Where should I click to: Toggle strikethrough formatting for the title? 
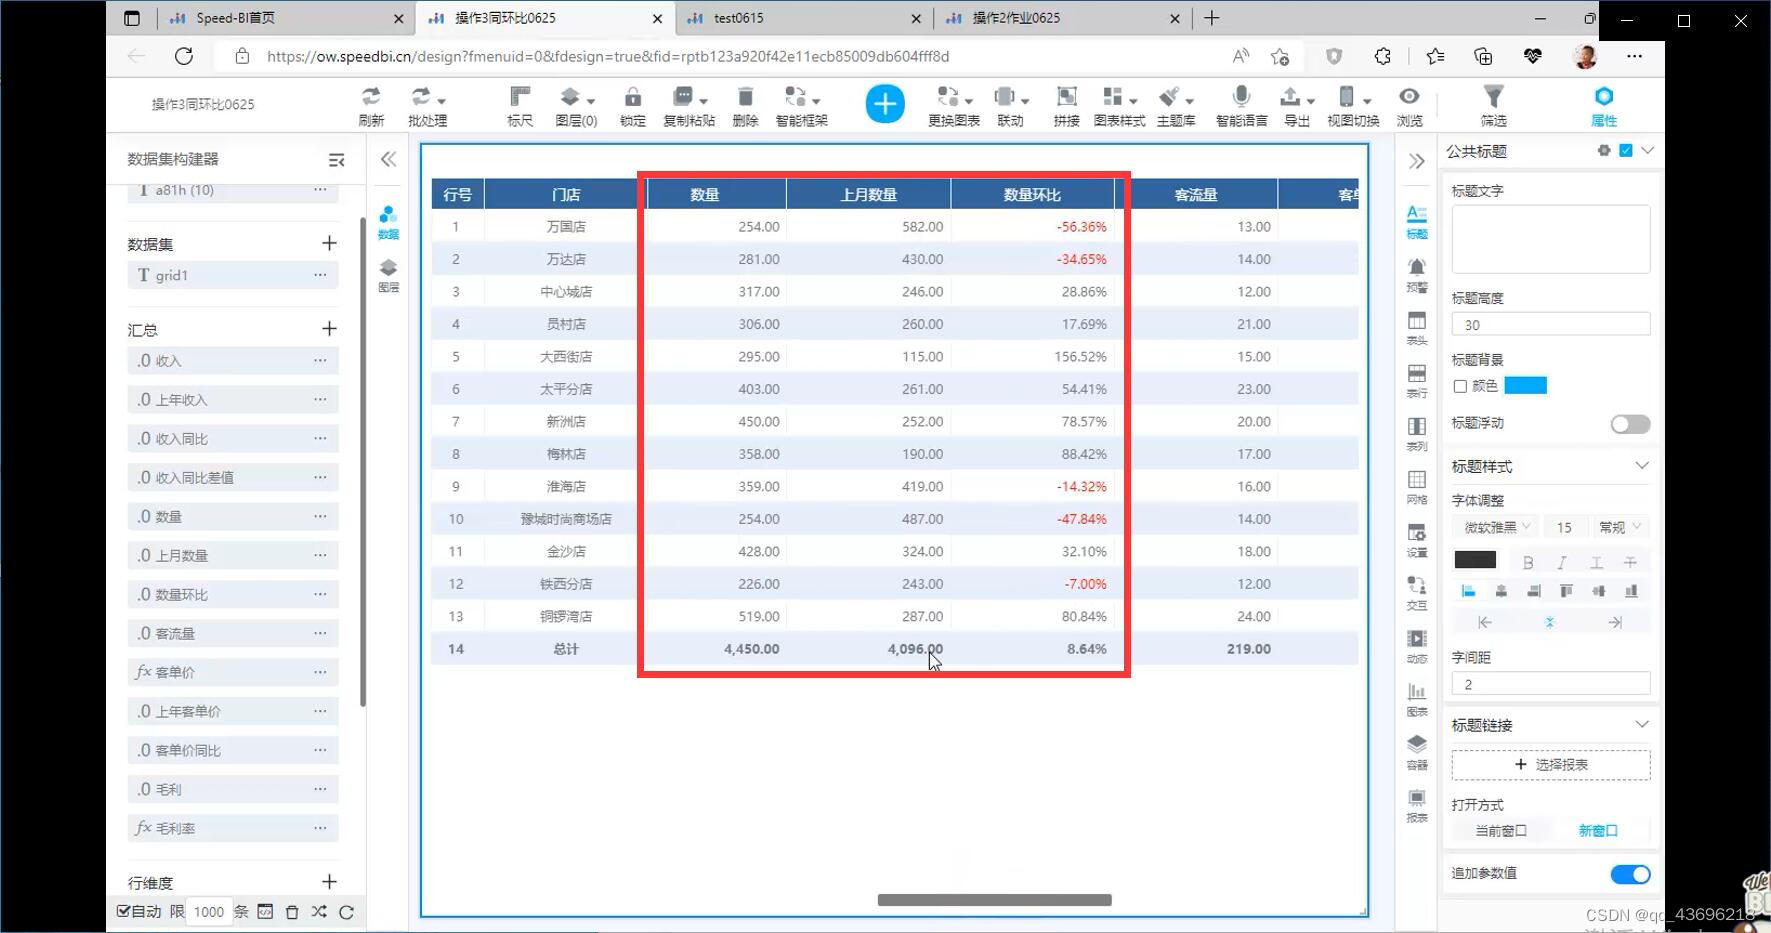[x=1630, y=562]
